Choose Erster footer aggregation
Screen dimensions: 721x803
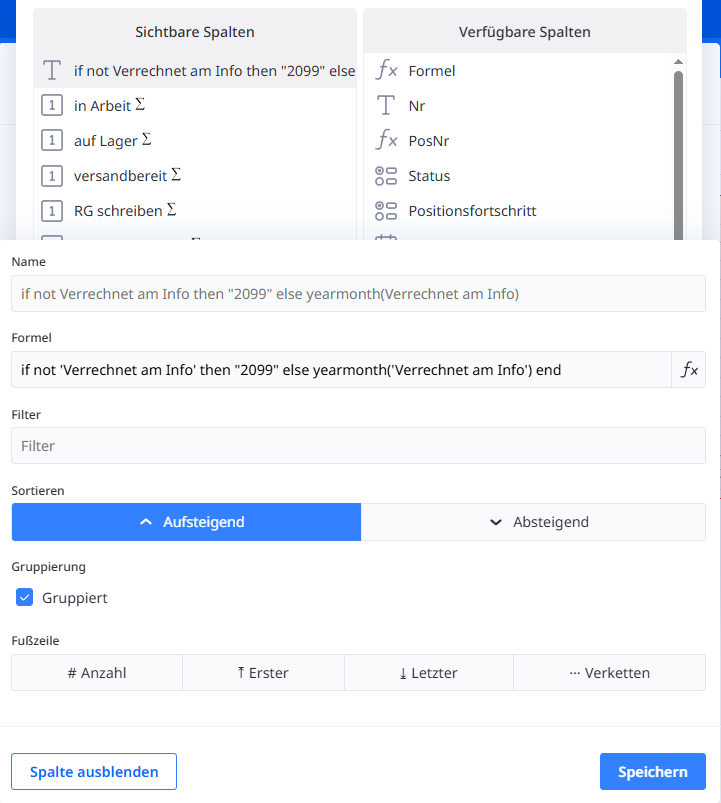[263, 673]
